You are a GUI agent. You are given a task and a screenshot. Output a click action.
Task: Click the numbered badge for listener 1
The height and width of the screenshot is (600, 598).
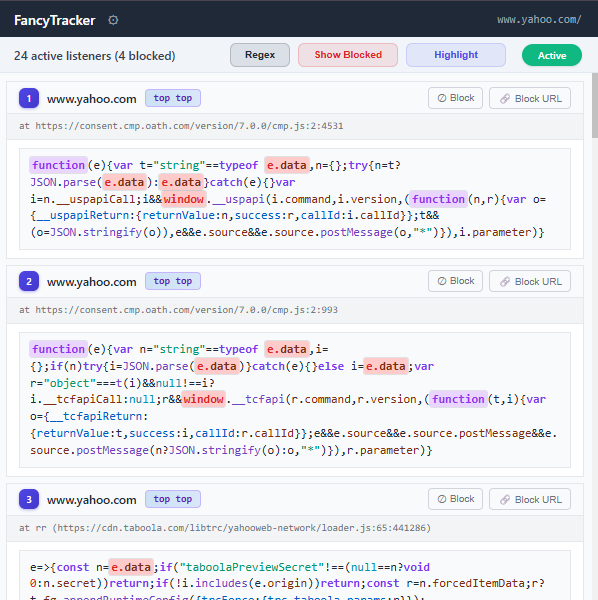click(29, 98)
